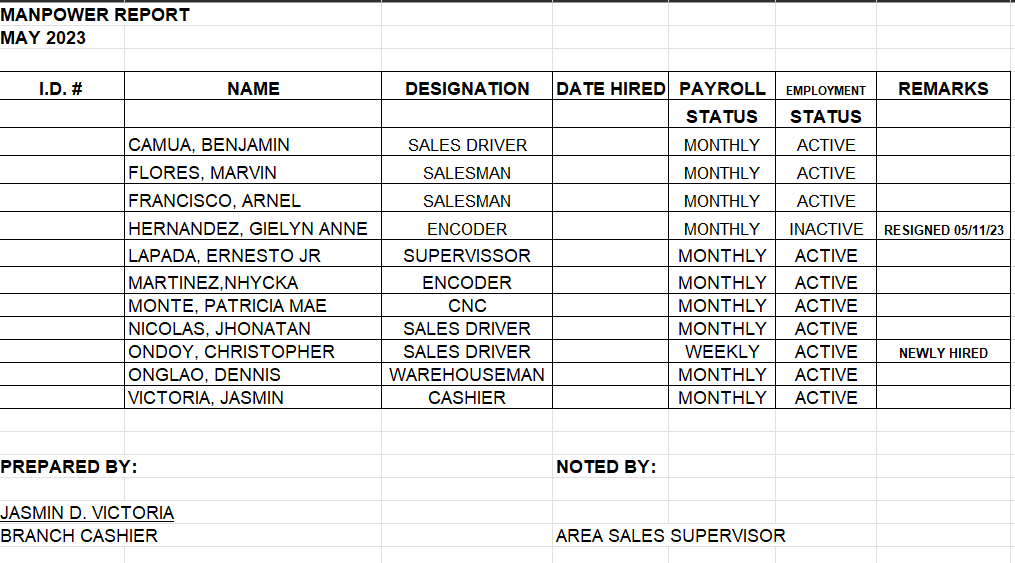
Task: Select the PREPARED BY: label cell
Action: tap(69, 467)
